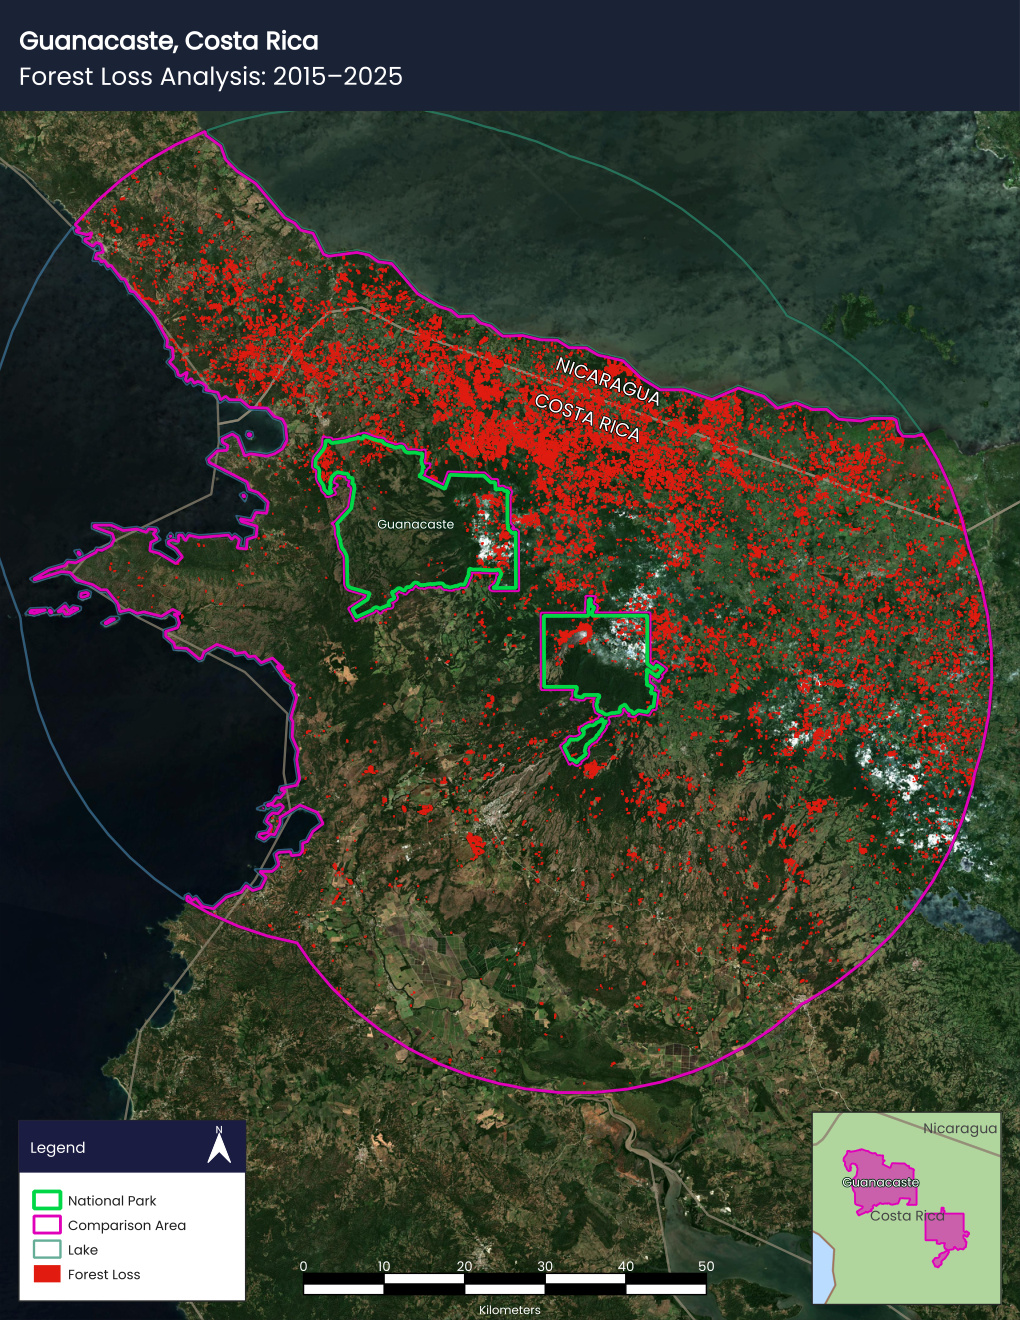Click the north arrow icon in legend
This screenshot has width=1020, height=1320.
pos(219,1145)
